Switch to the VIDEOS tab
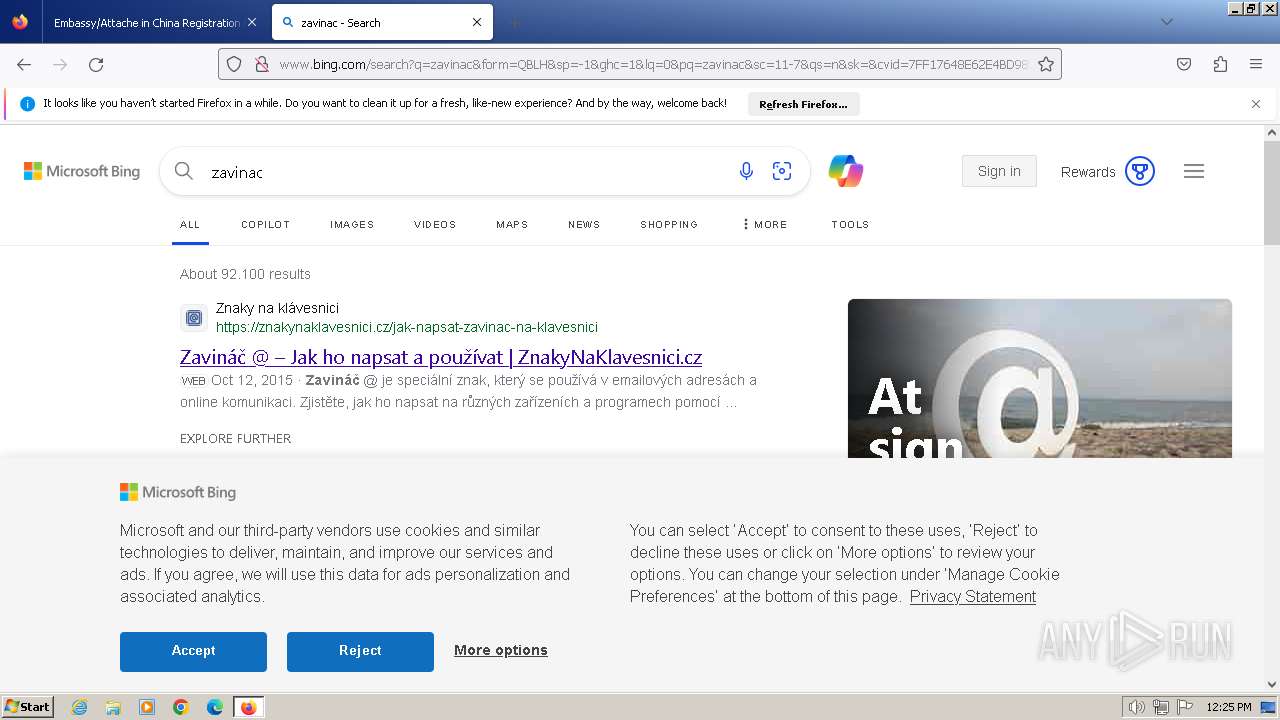Viewport: 1280px width, 720px height. pyautogui.click(x=435, y=224)
